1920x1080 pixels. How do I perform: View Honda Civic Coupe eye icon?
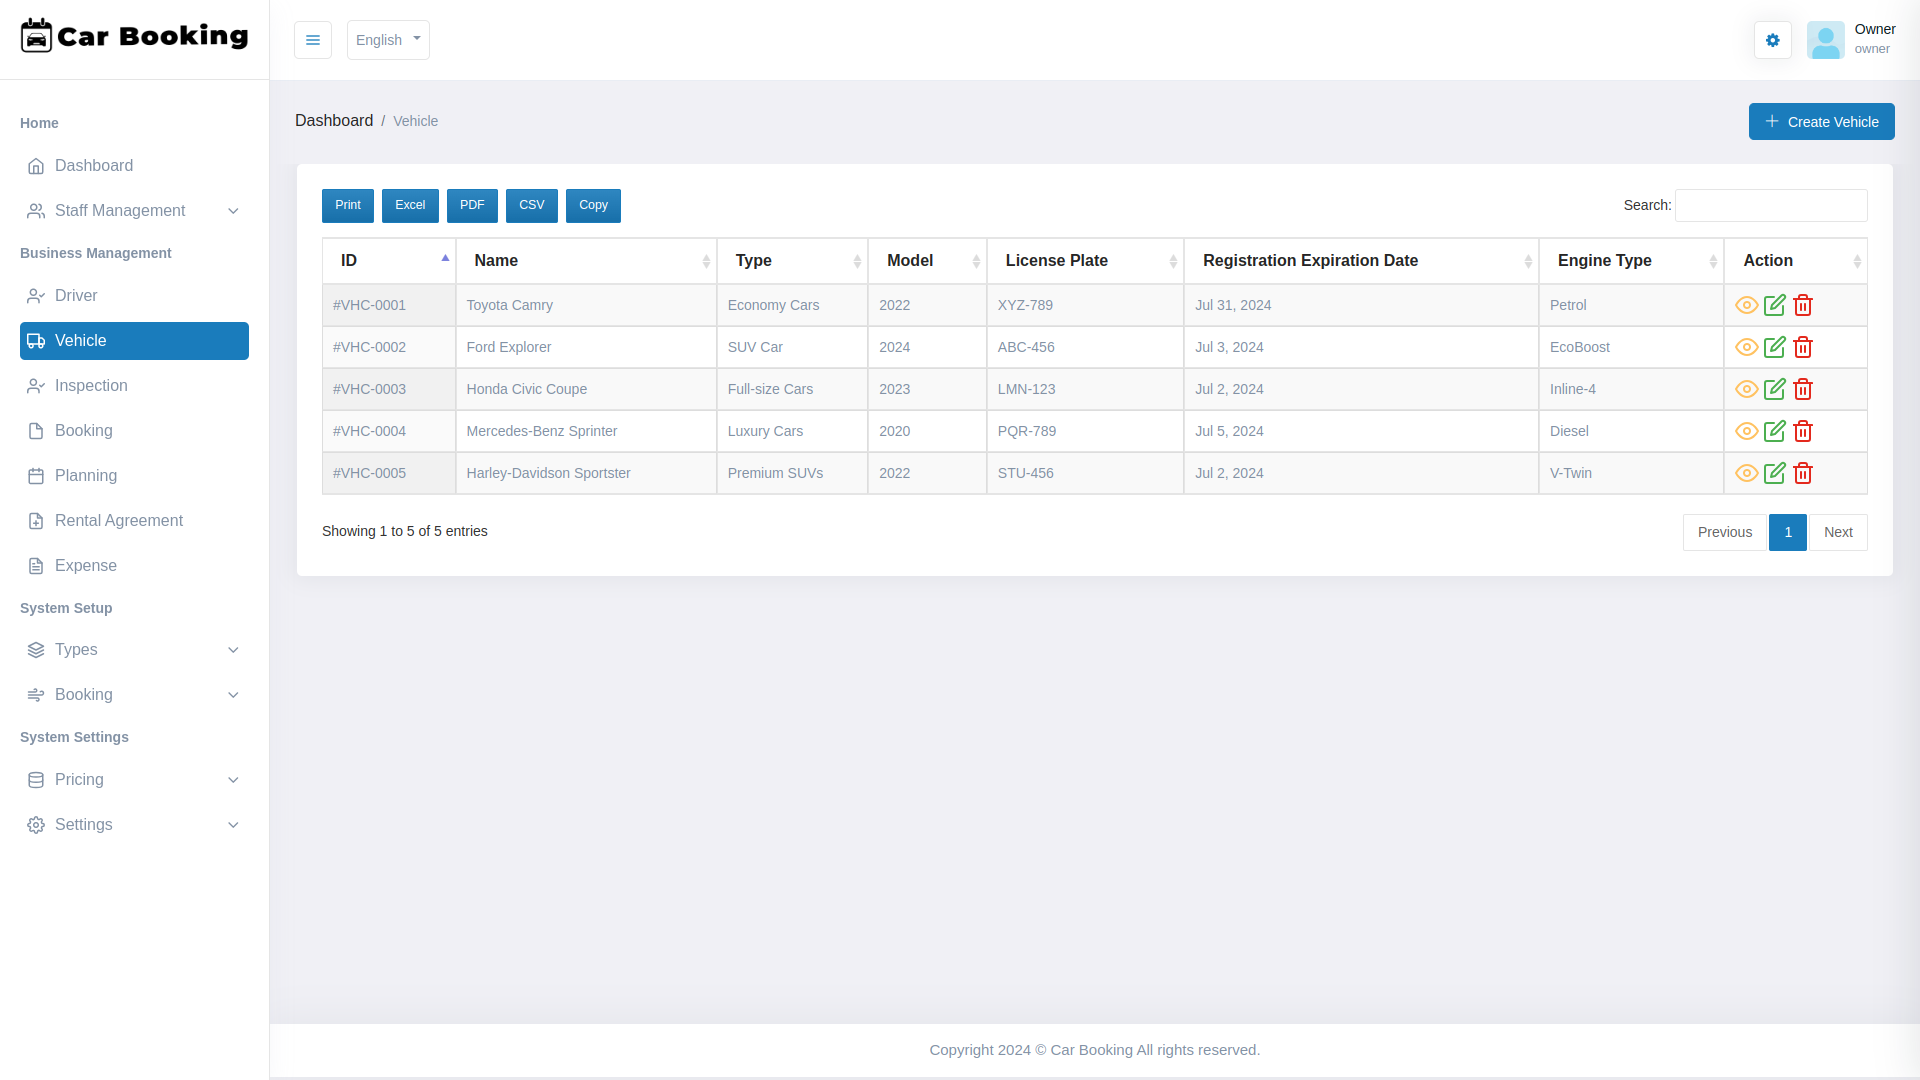pyautogui.click(x=1746, y=389)
